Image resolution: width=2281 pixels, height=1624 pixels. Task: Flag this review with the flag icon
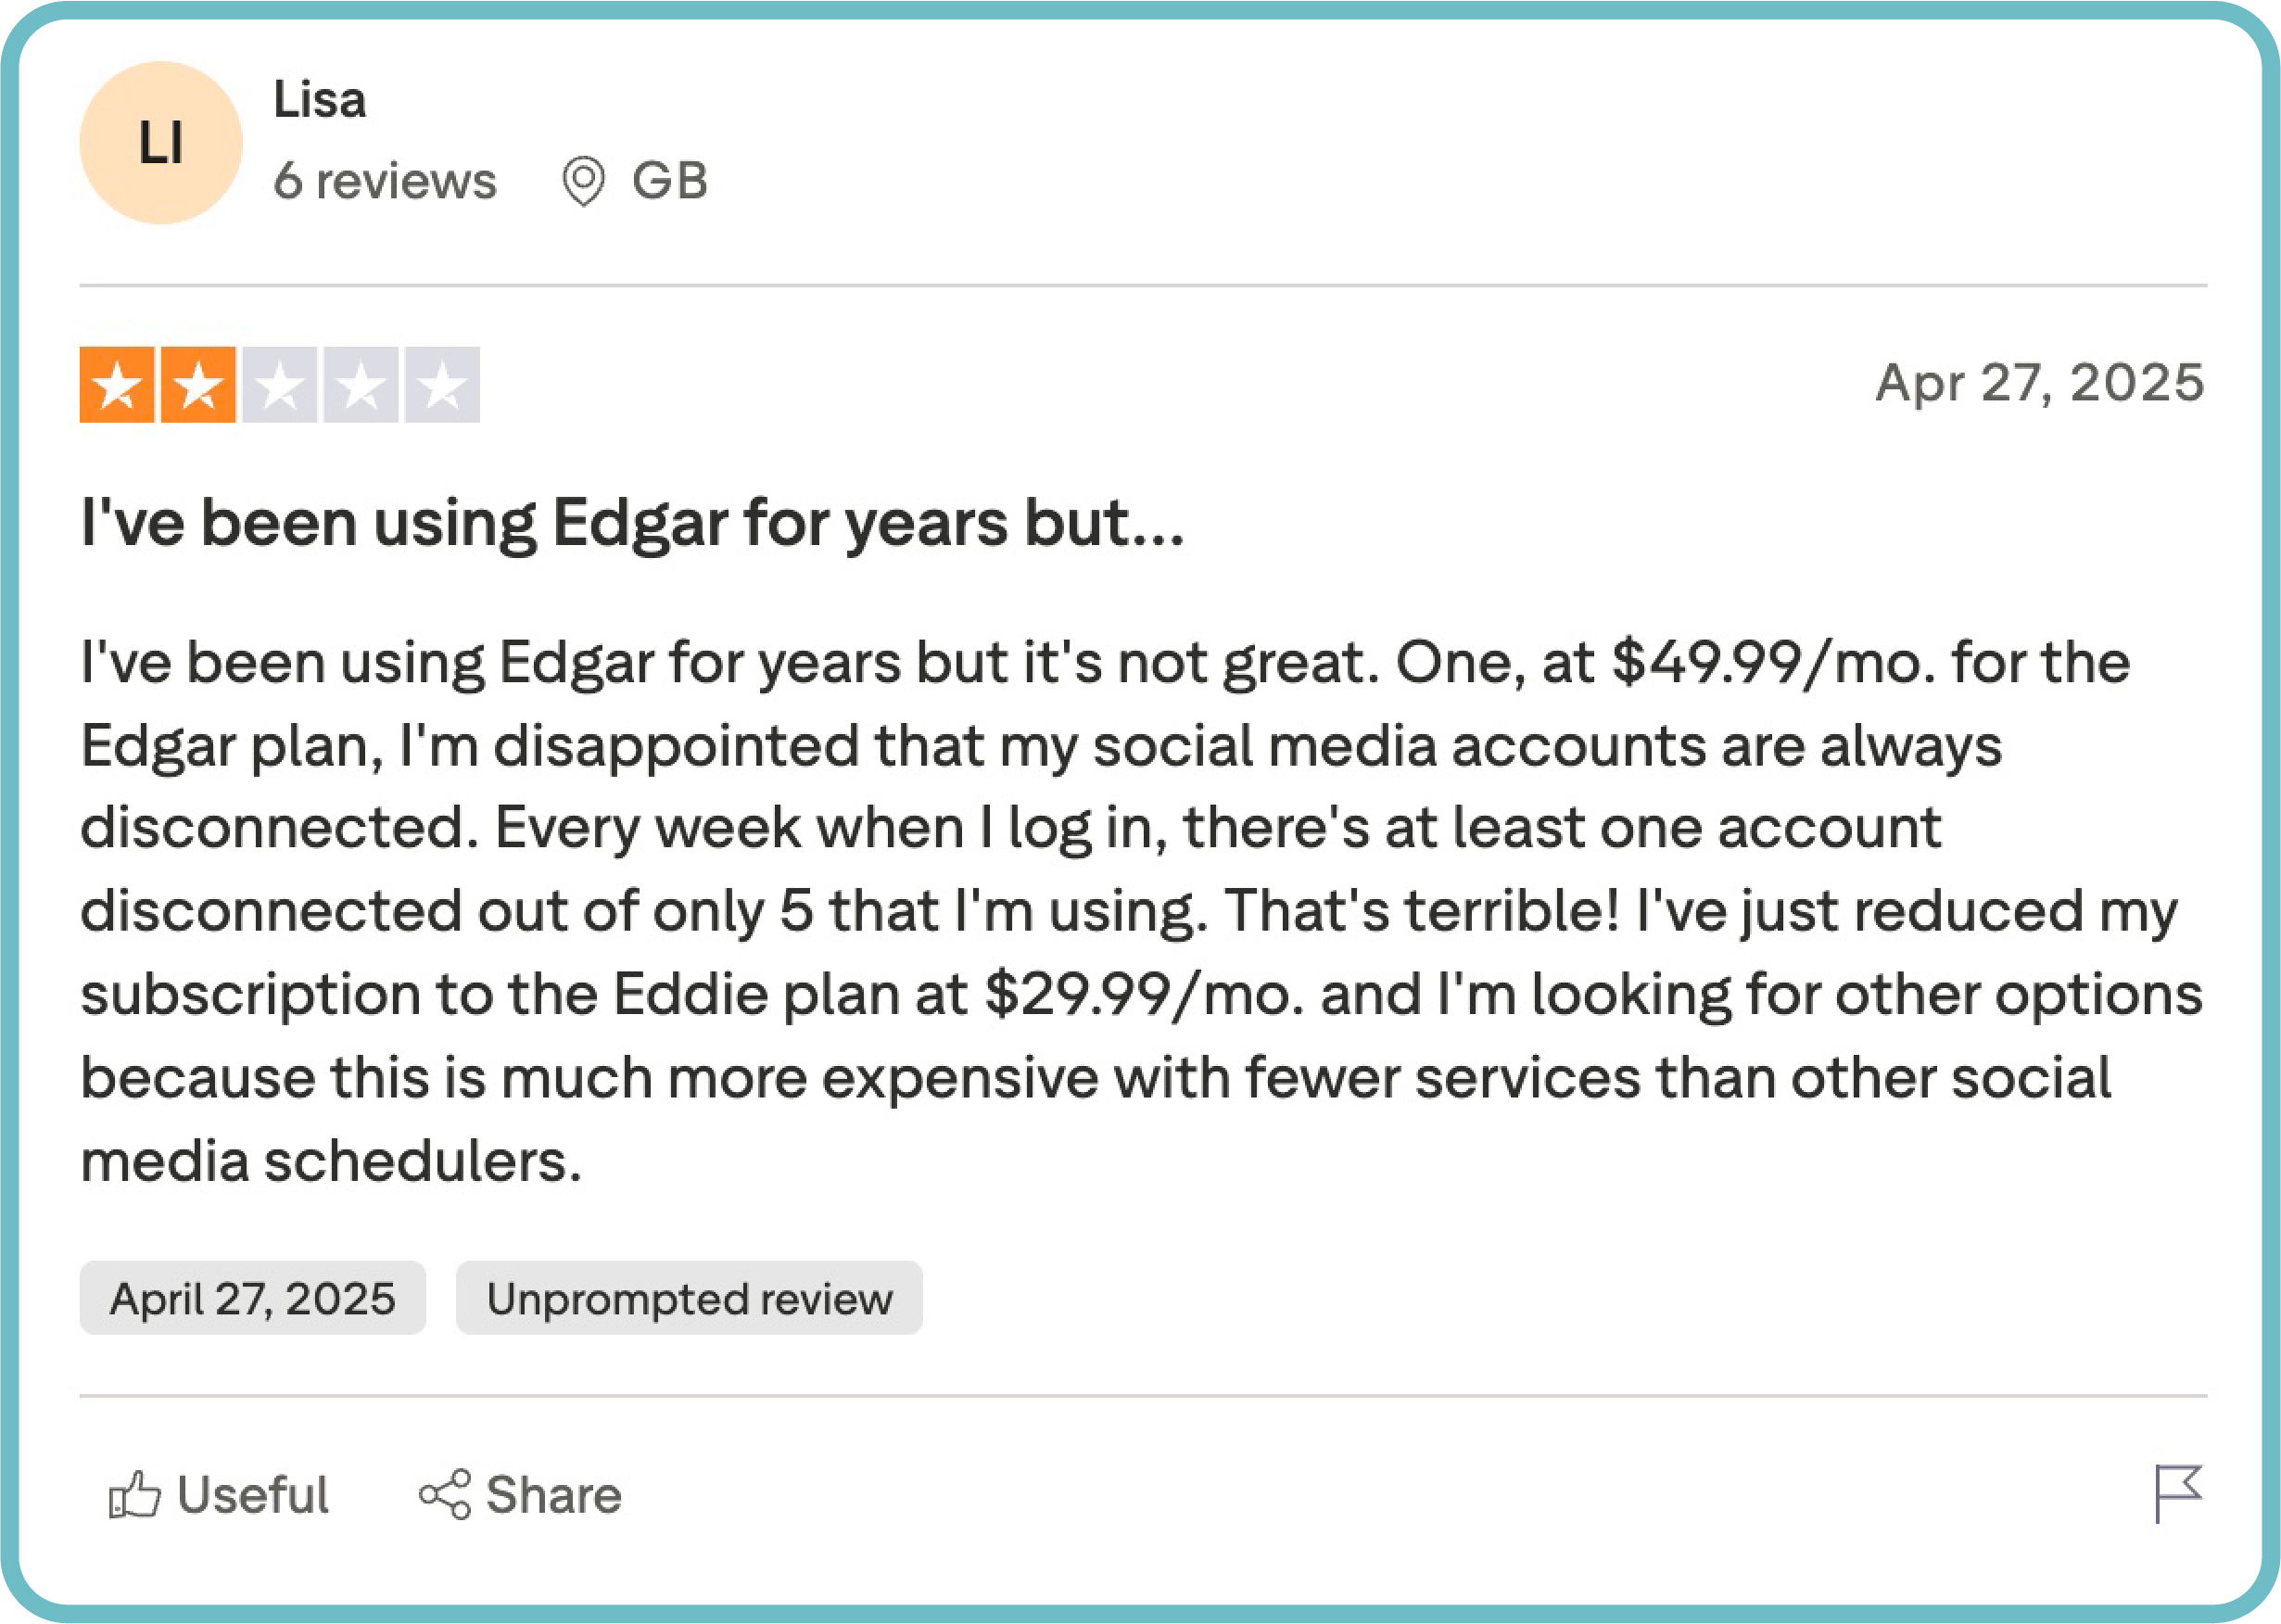tap(2177, 1493)
